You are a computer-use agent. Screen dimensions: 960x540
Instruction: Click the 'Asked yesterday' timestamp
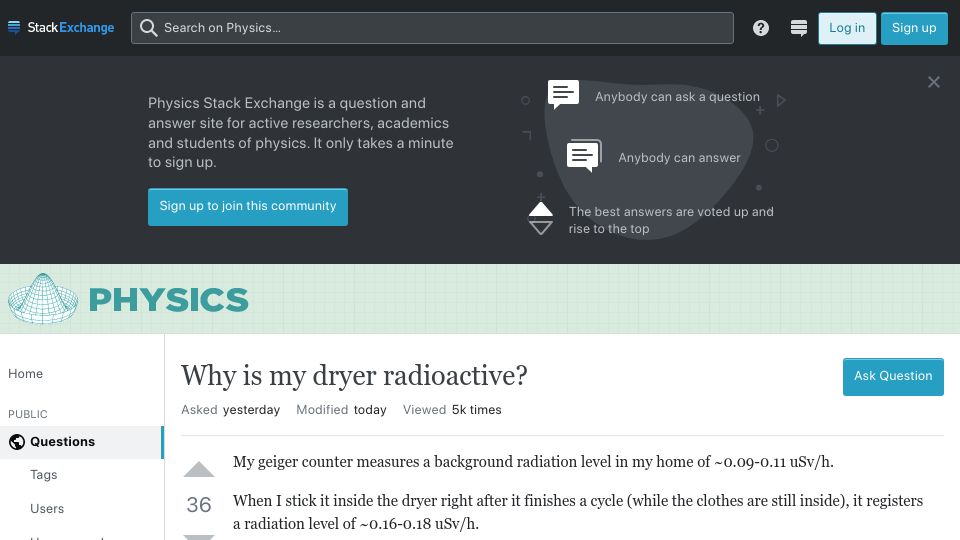click(x=230, y=410)
